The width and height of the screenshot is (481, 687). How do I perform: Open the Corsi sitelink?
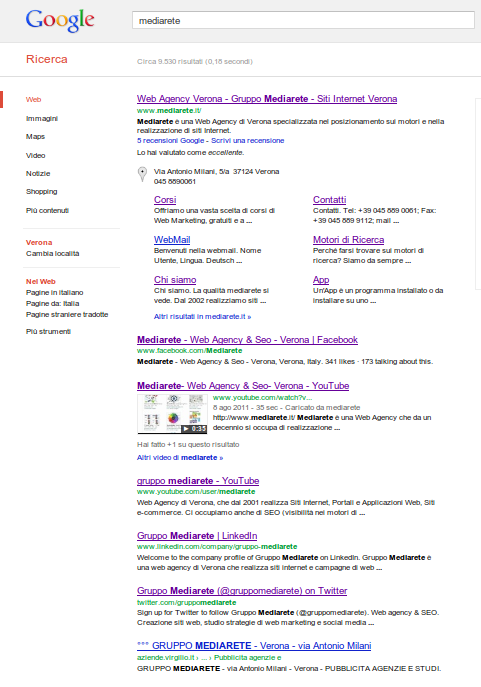165,200
